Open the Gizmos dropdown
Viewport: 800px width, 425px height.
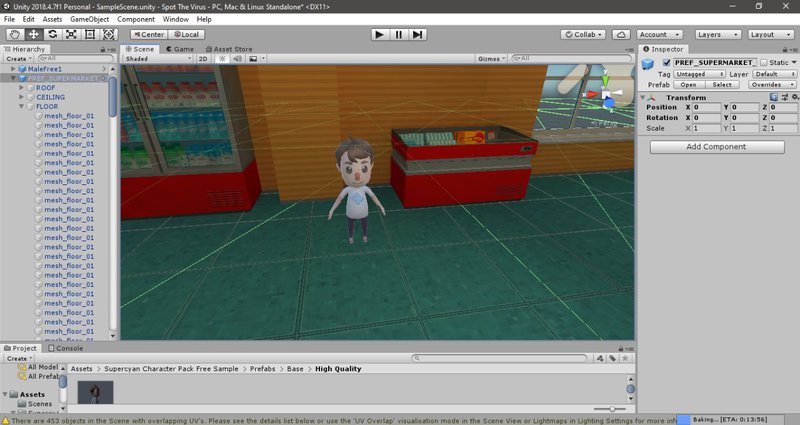pos(491,59)
